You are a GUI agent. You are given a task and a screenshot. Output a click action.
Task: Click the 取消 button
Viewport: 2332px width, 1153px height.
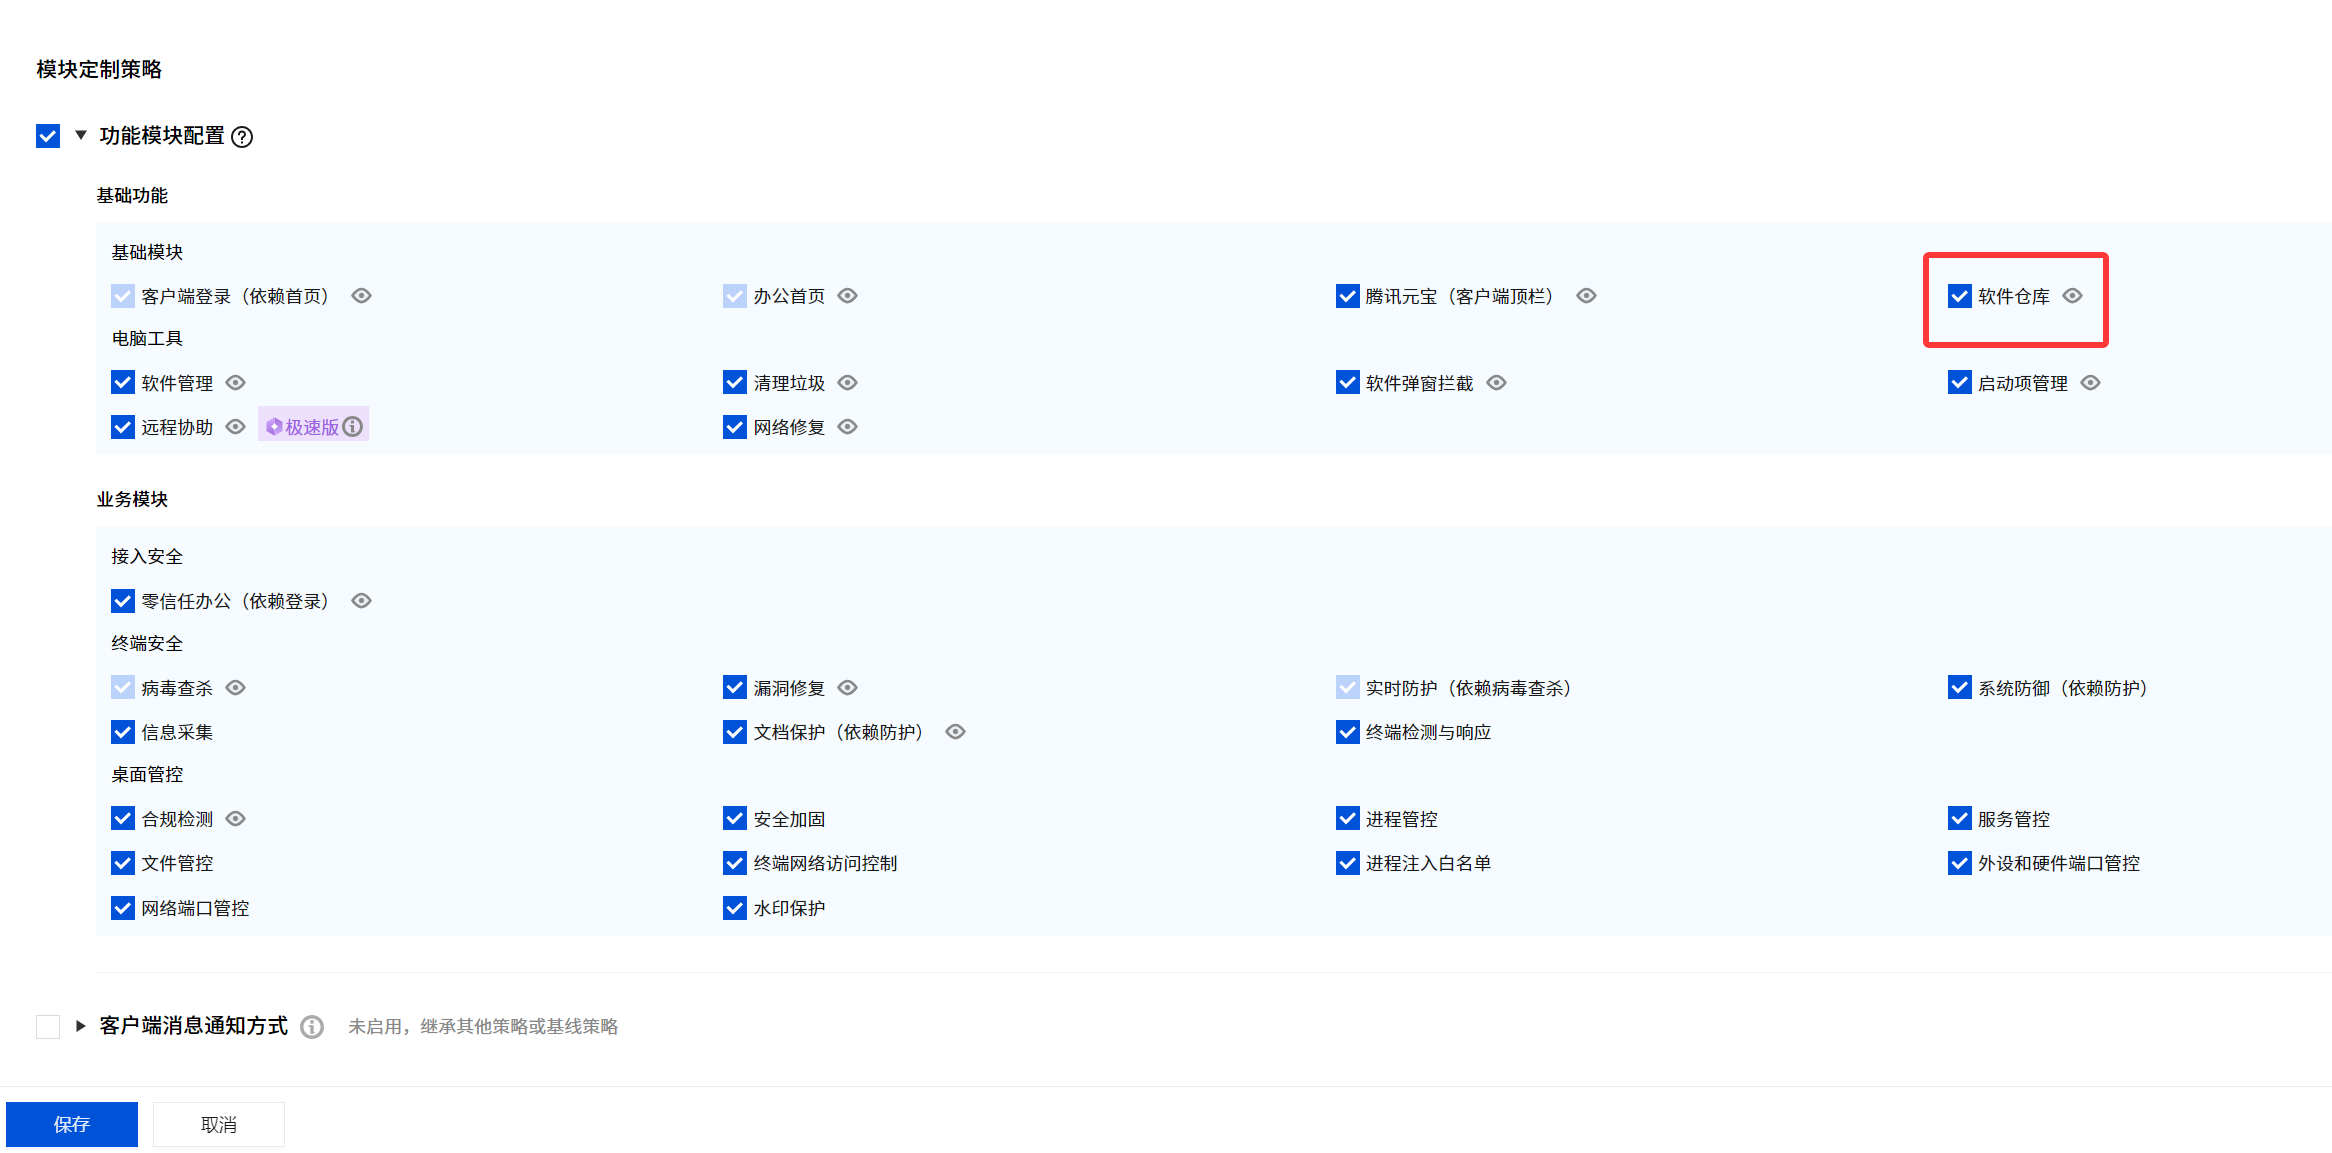(x=219, y=1124)
